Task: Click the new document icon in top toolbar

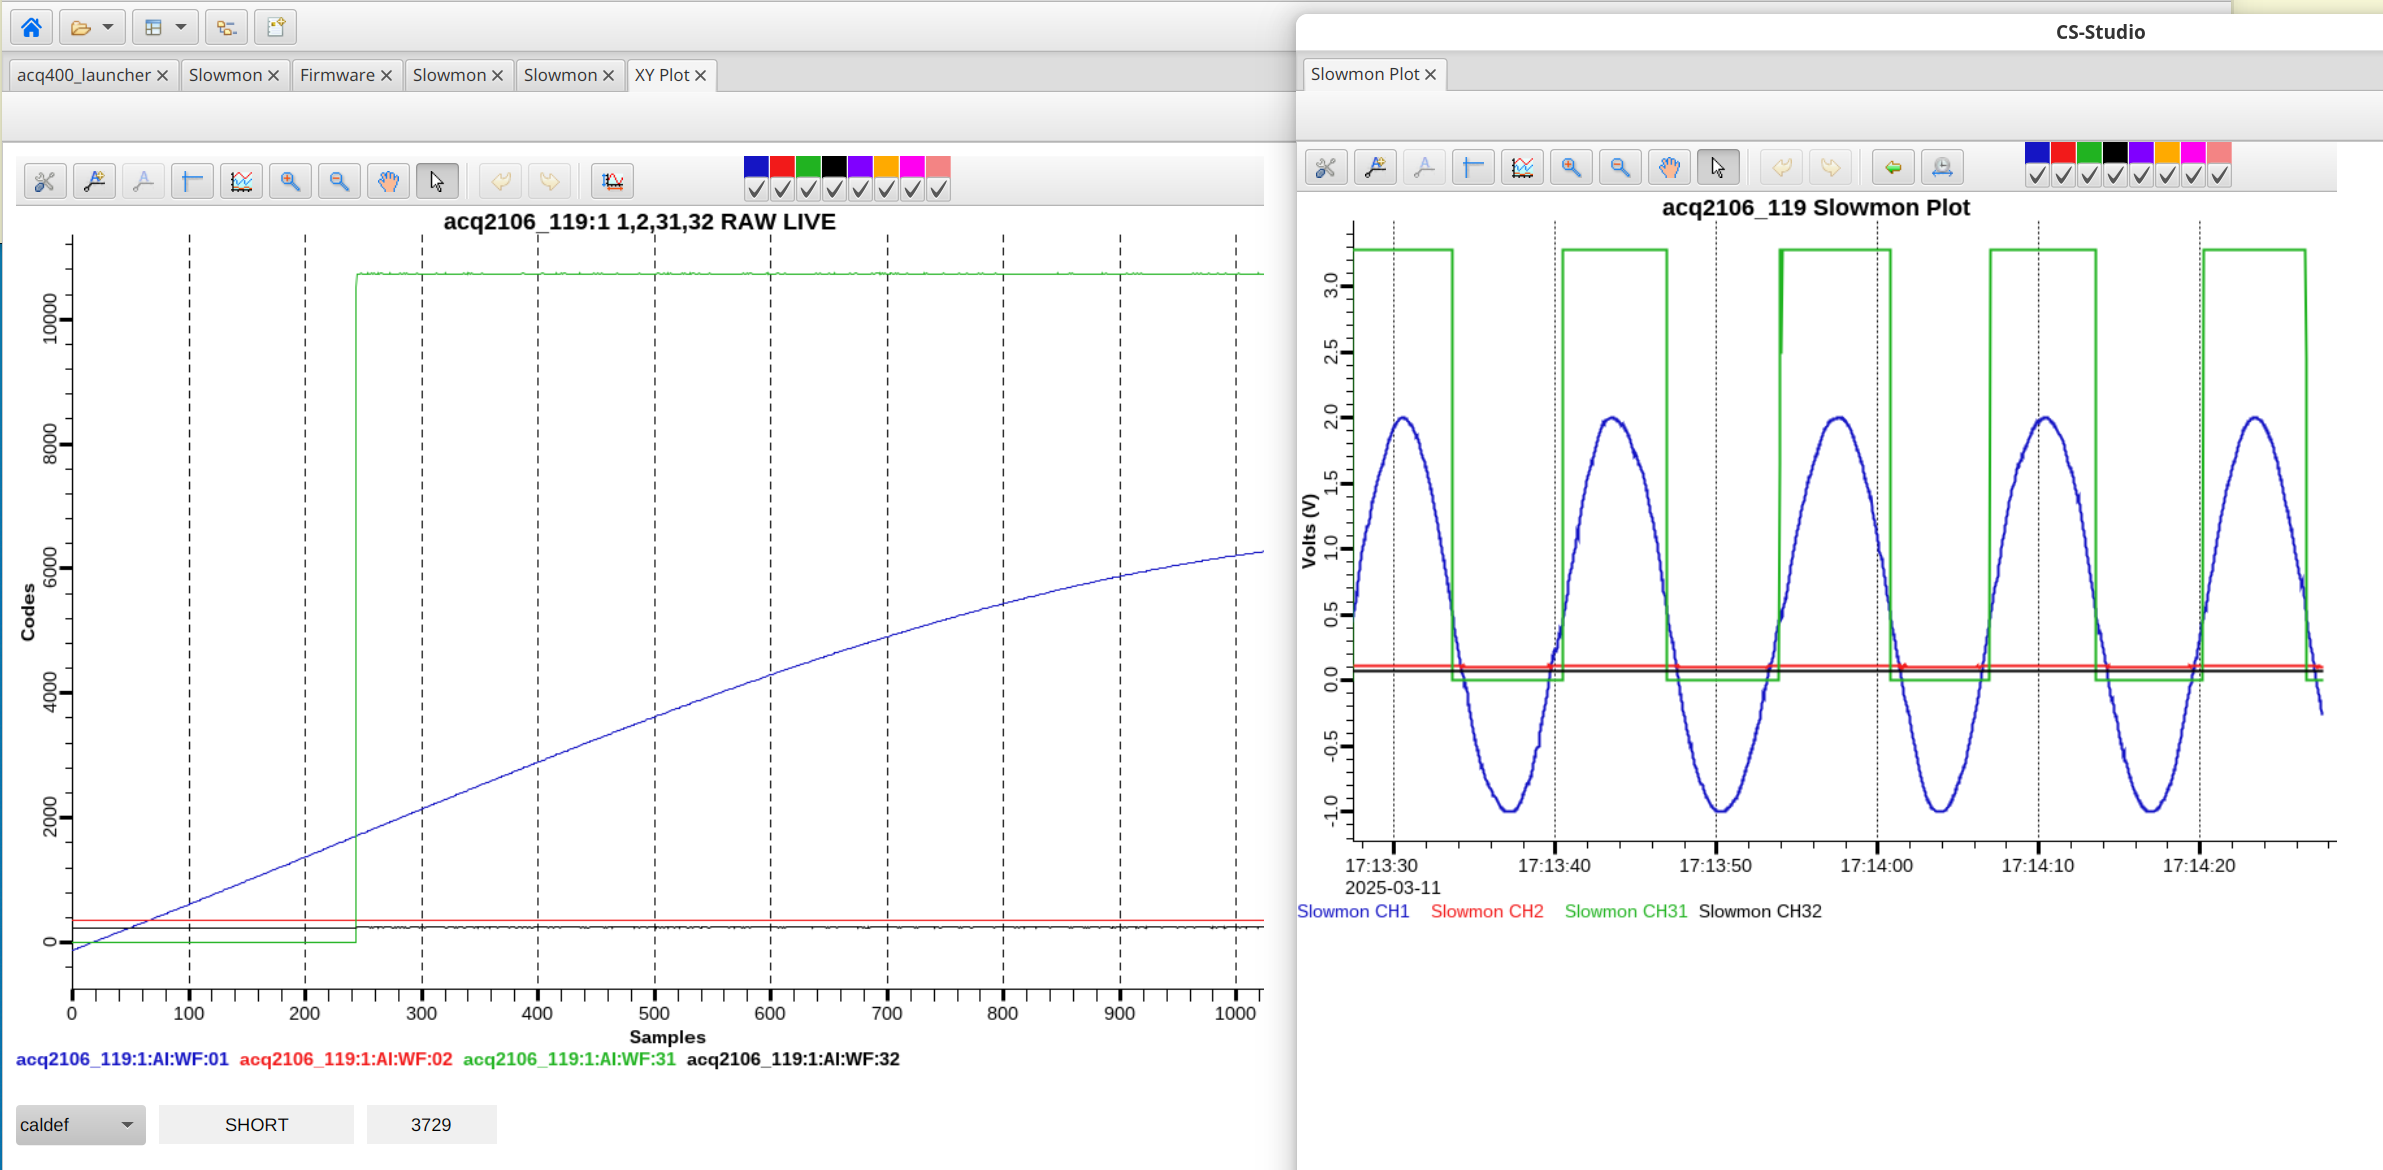Action: (276, 27)
